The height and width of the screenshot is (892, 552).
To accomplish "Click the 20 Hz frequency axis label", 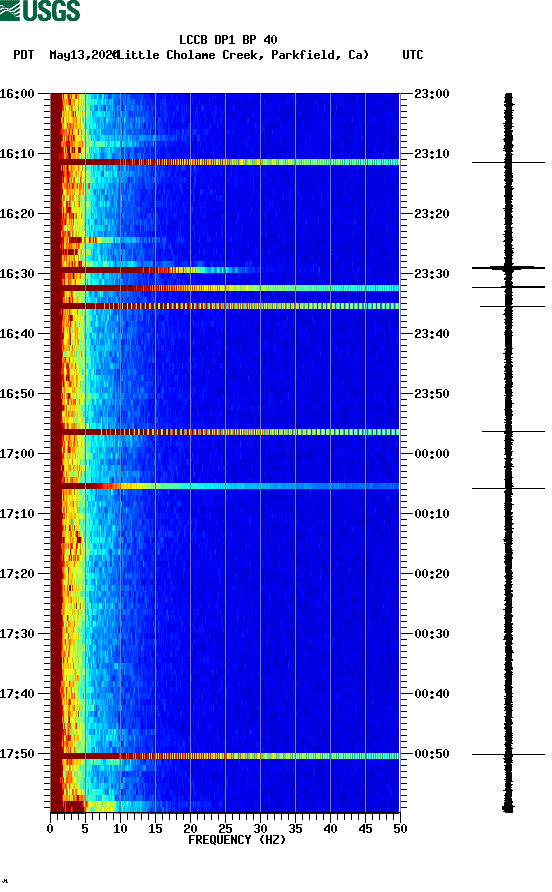I will (x=190, y=829).
